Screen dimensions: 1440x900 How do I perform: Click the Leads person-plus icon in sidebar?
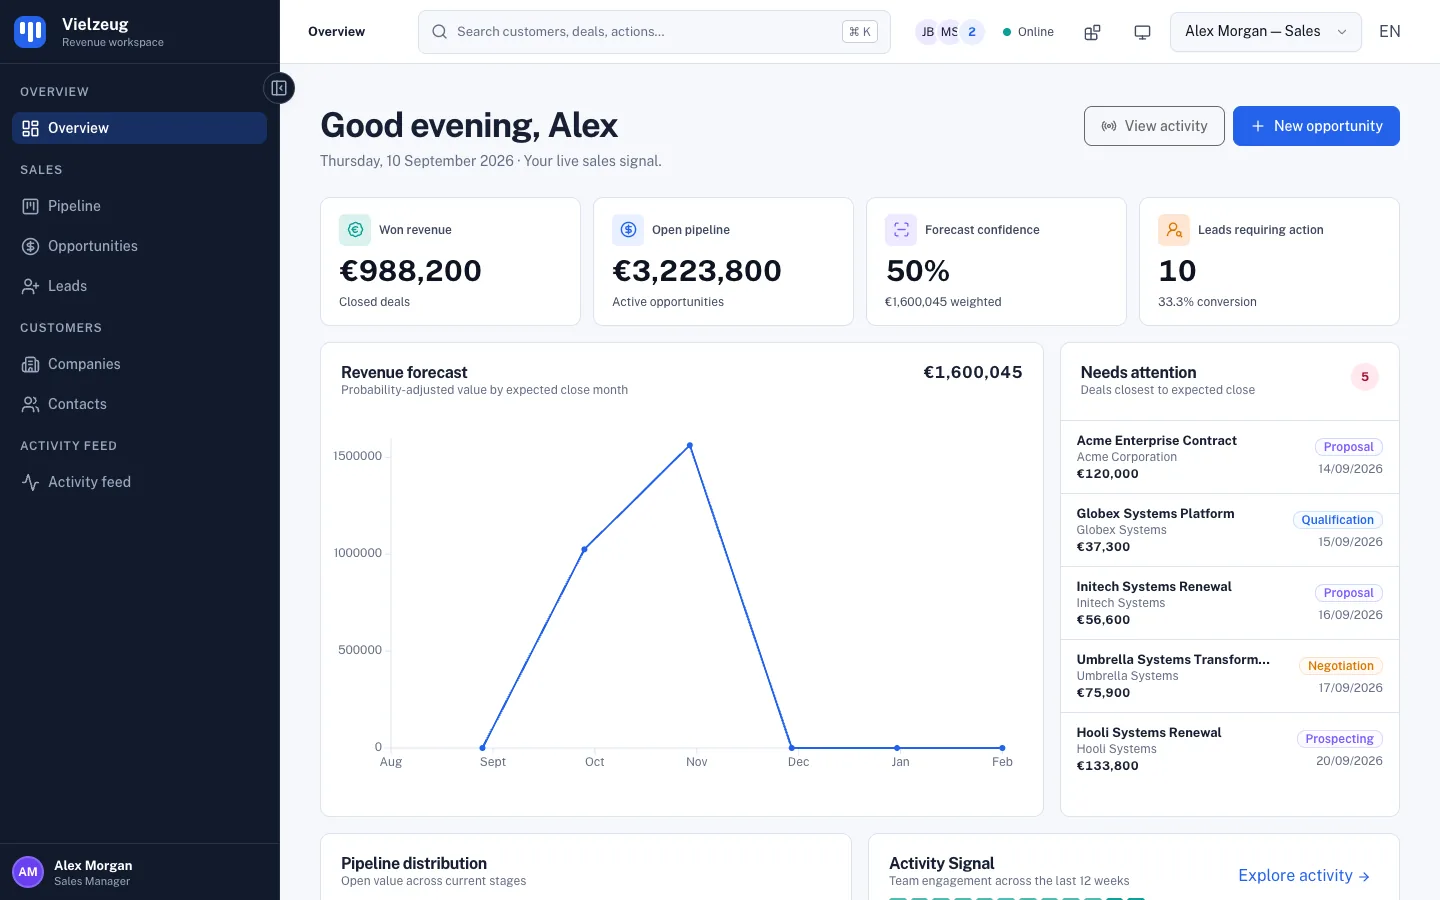coord(31,286)
